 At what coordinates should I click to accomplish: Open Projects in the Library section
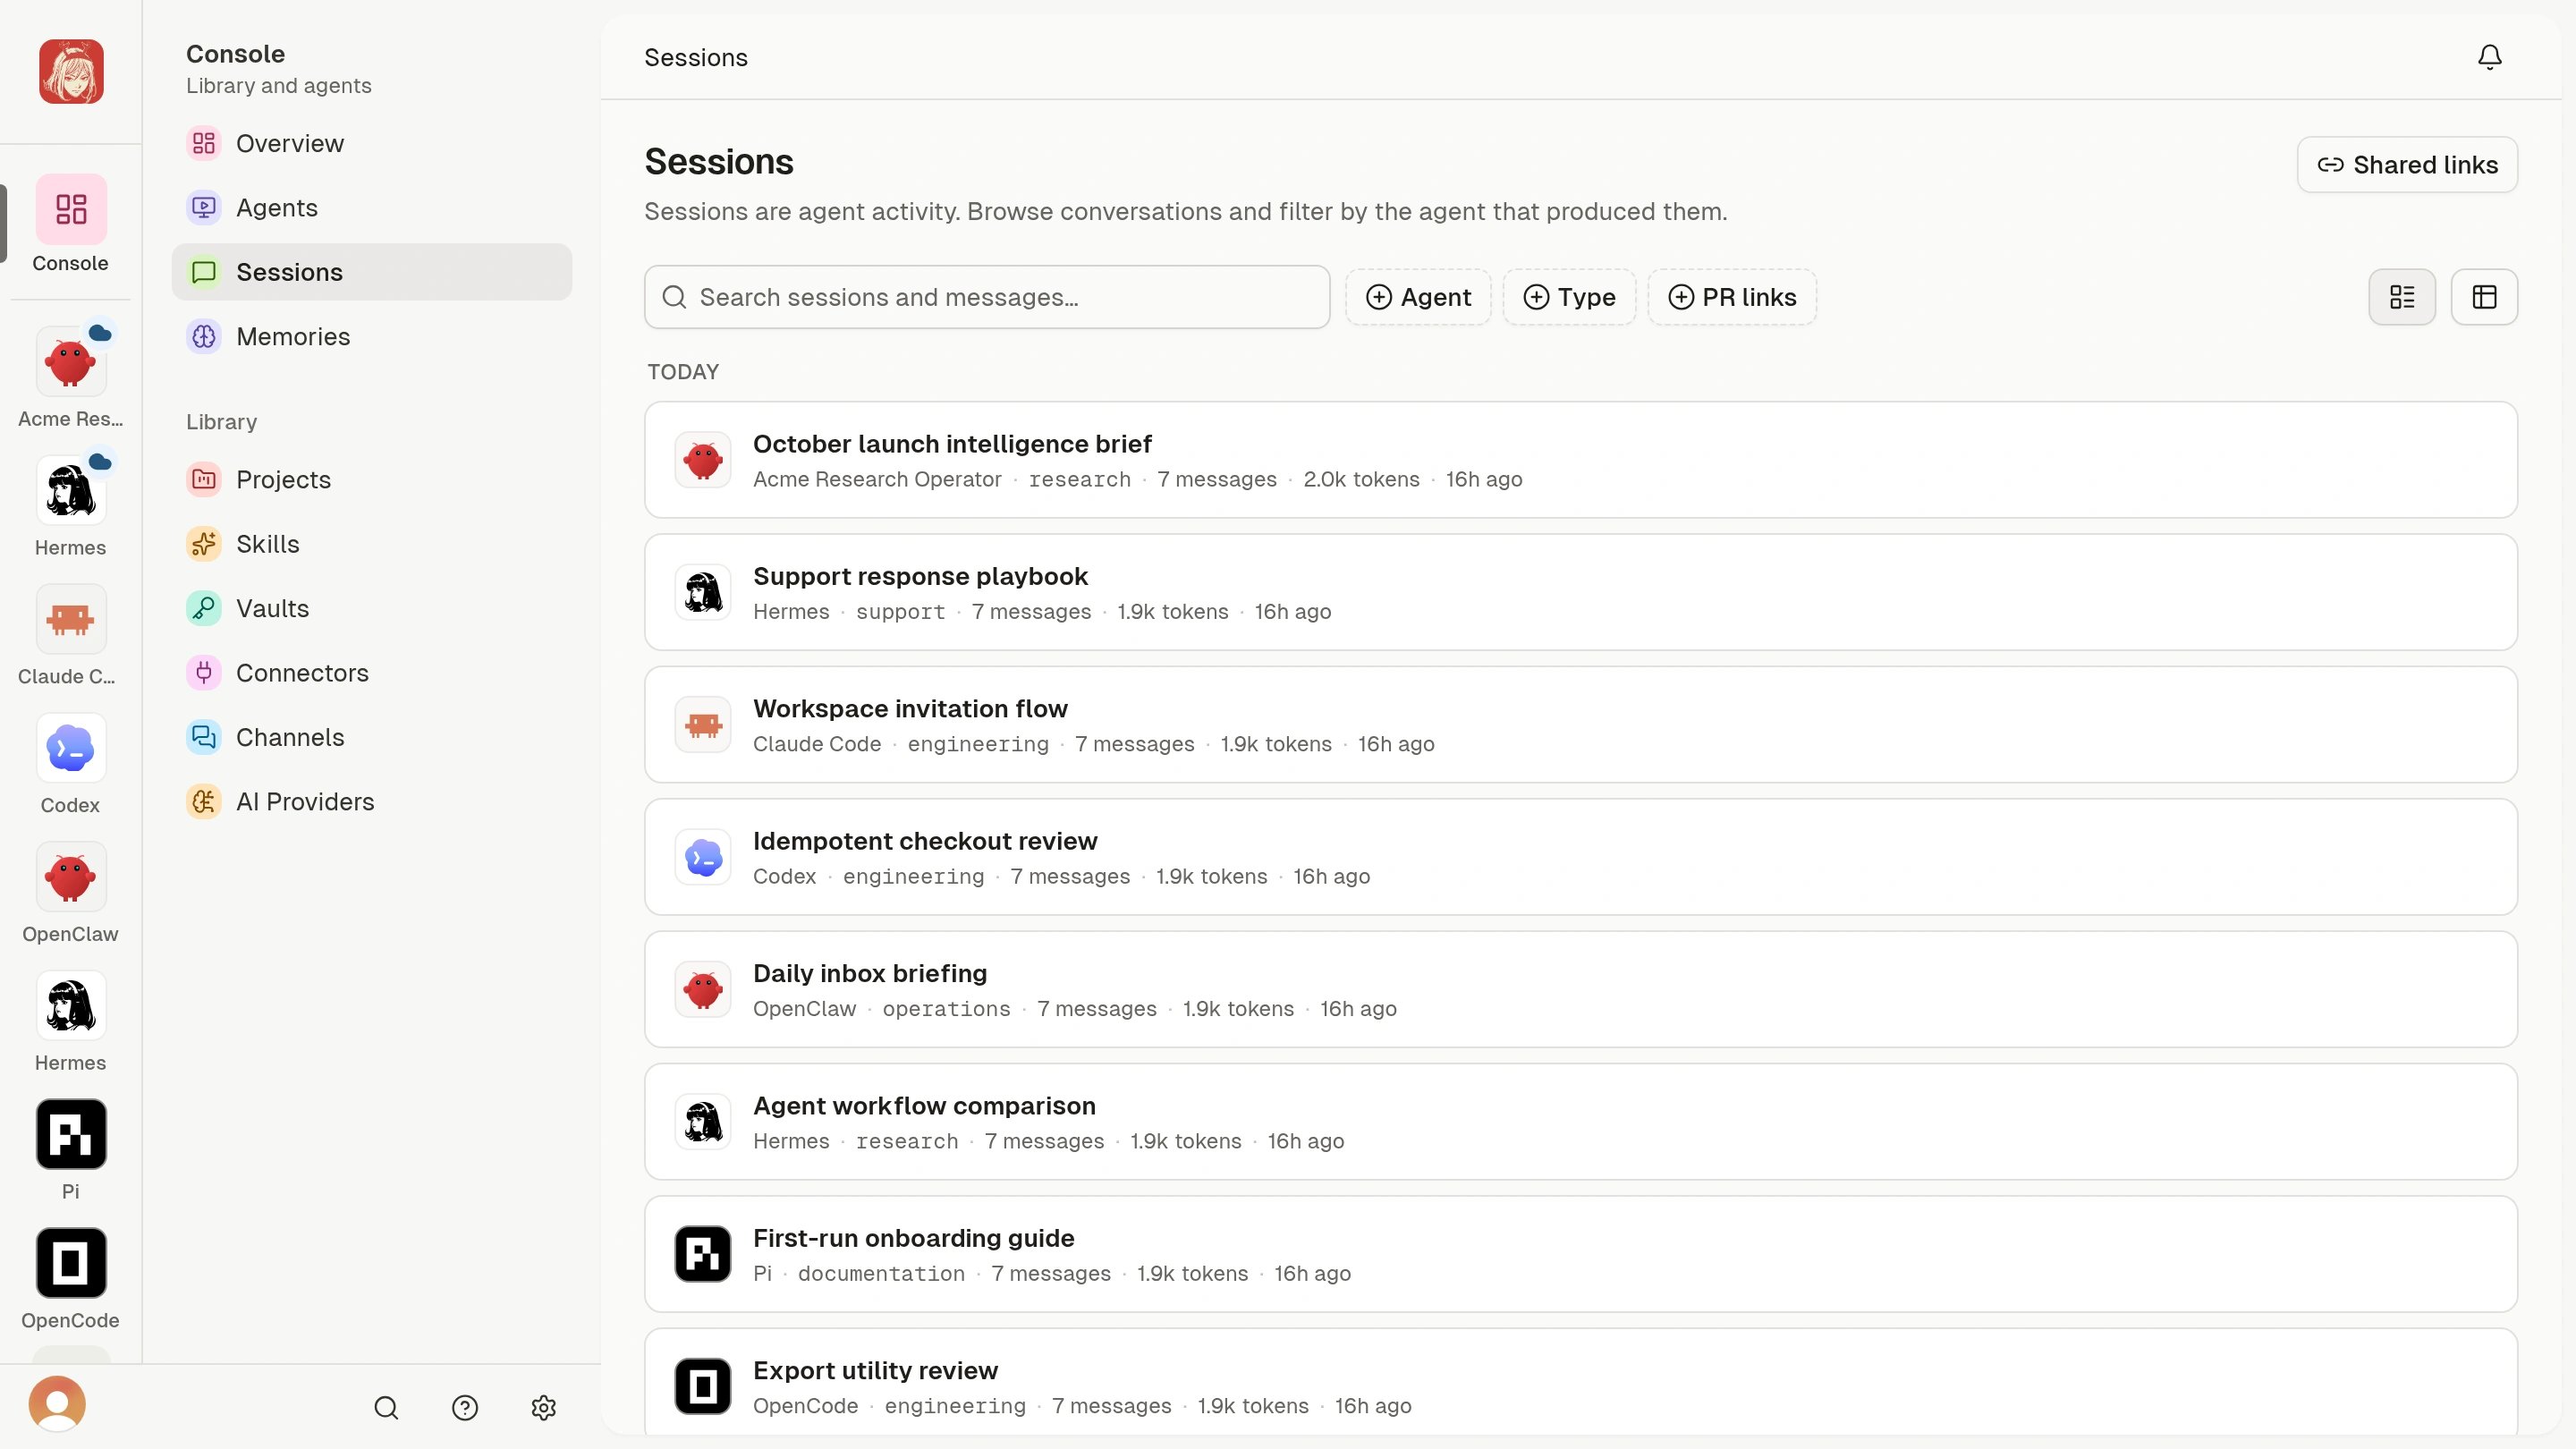[x=372, y=480]
